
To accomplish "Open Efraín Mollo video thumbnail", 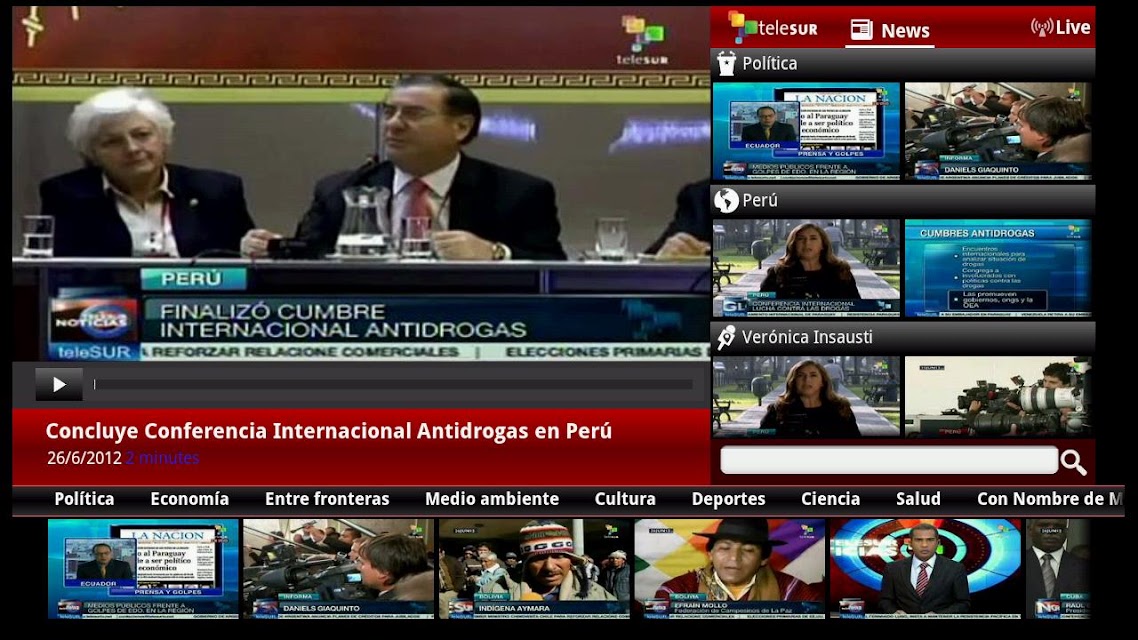I will [729, 569].
